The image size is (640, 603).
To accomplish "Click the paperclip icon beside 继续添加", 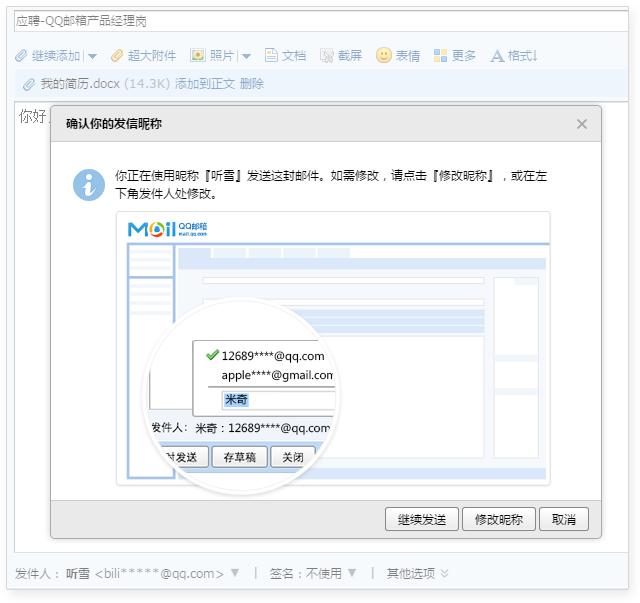I will click(x=21, y=55).
